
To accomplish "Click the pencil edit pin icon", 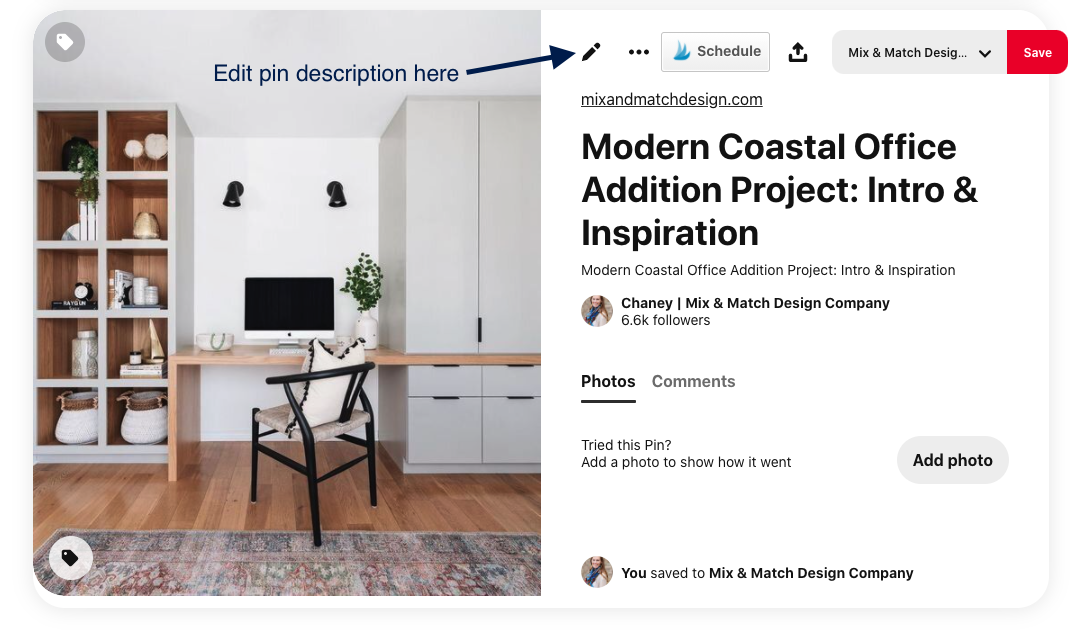I will (x=590, y=52).
